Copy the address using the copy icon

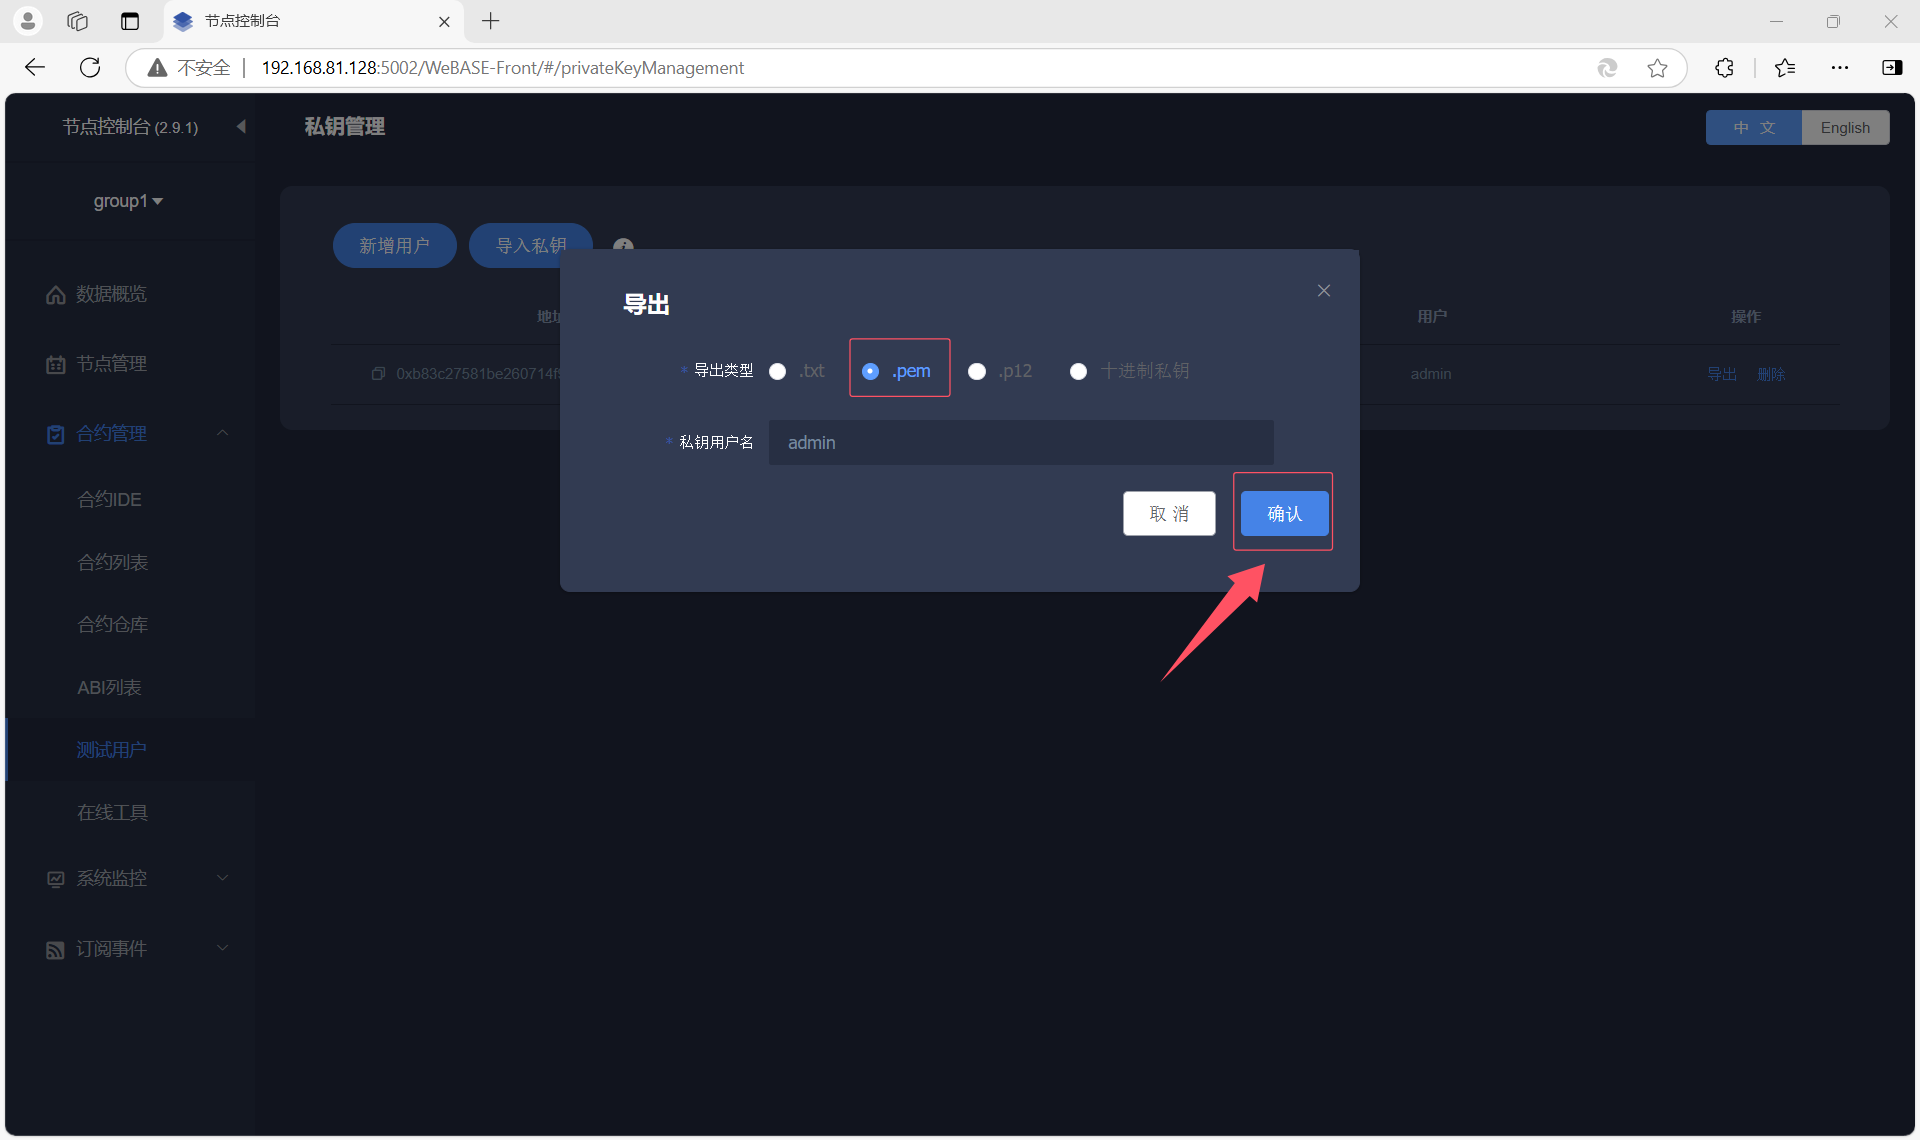pyautogui.click(x=378, y=374)
